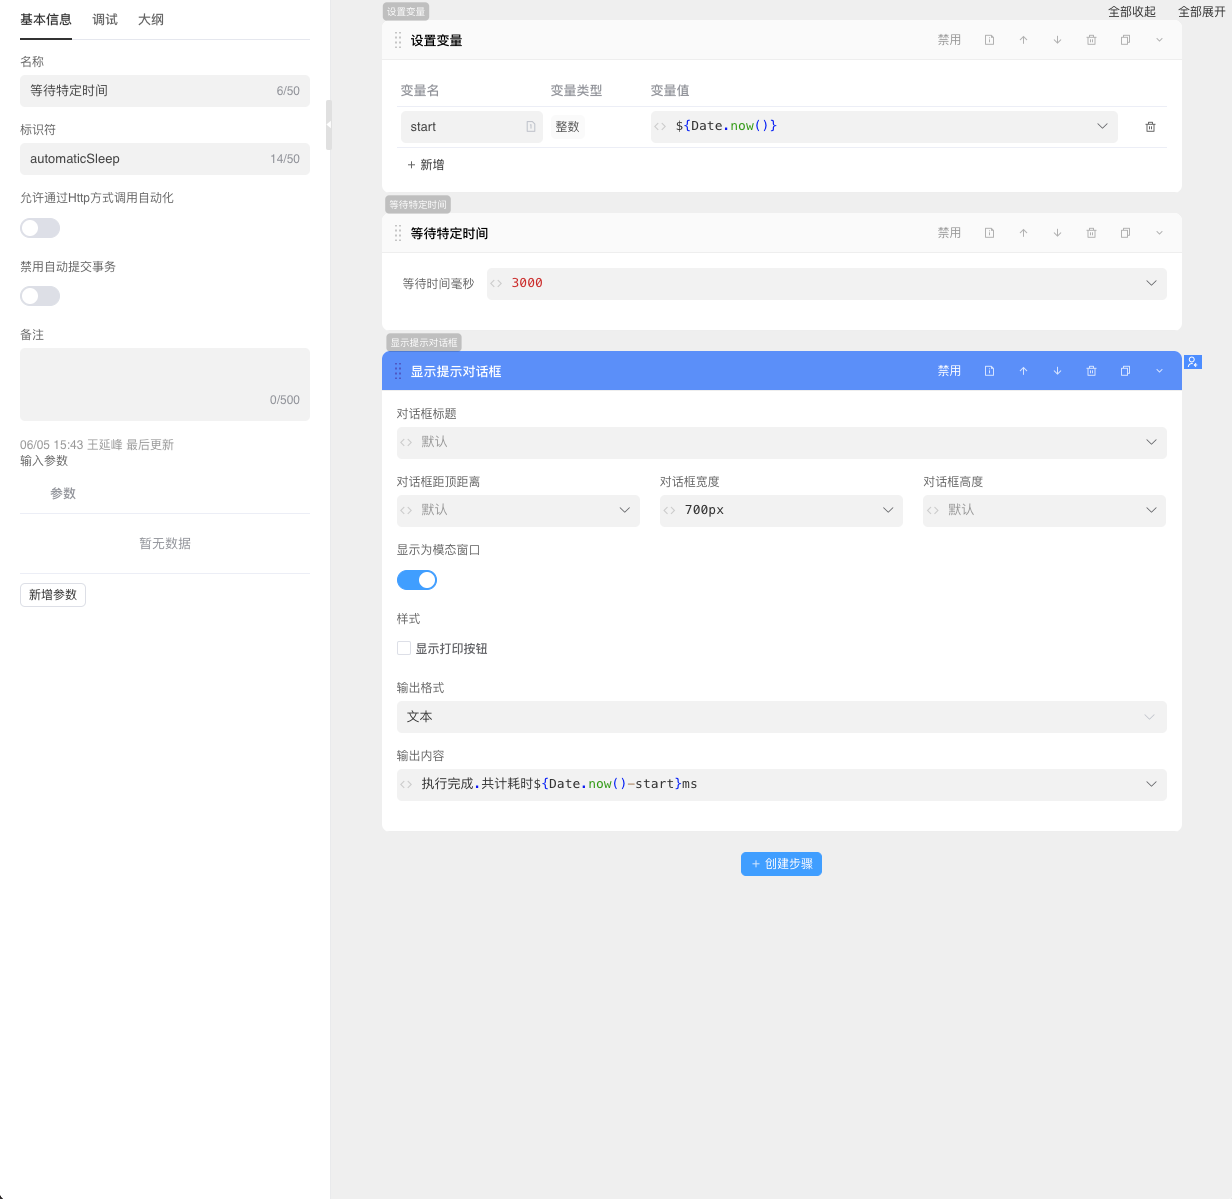Check the 显示打印按钮 checkbox
Viewport: 1232px width, 1199px height.
pyautogui.click(x=404, y=648)
